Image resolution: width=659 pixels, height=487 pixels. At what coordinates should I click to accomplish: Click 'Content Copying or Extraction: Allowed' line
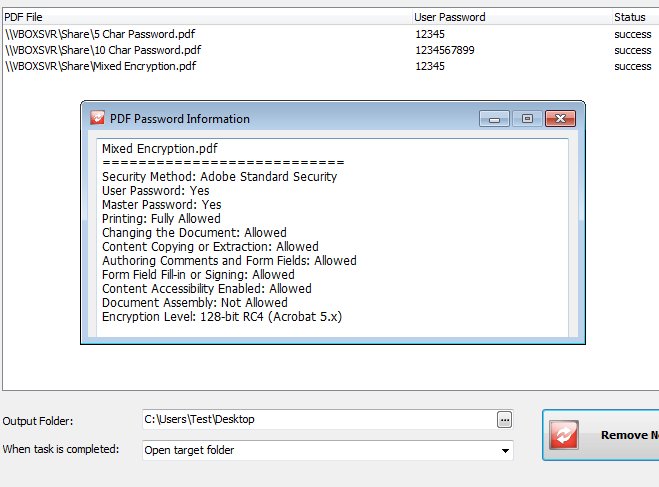coord(210,247)
